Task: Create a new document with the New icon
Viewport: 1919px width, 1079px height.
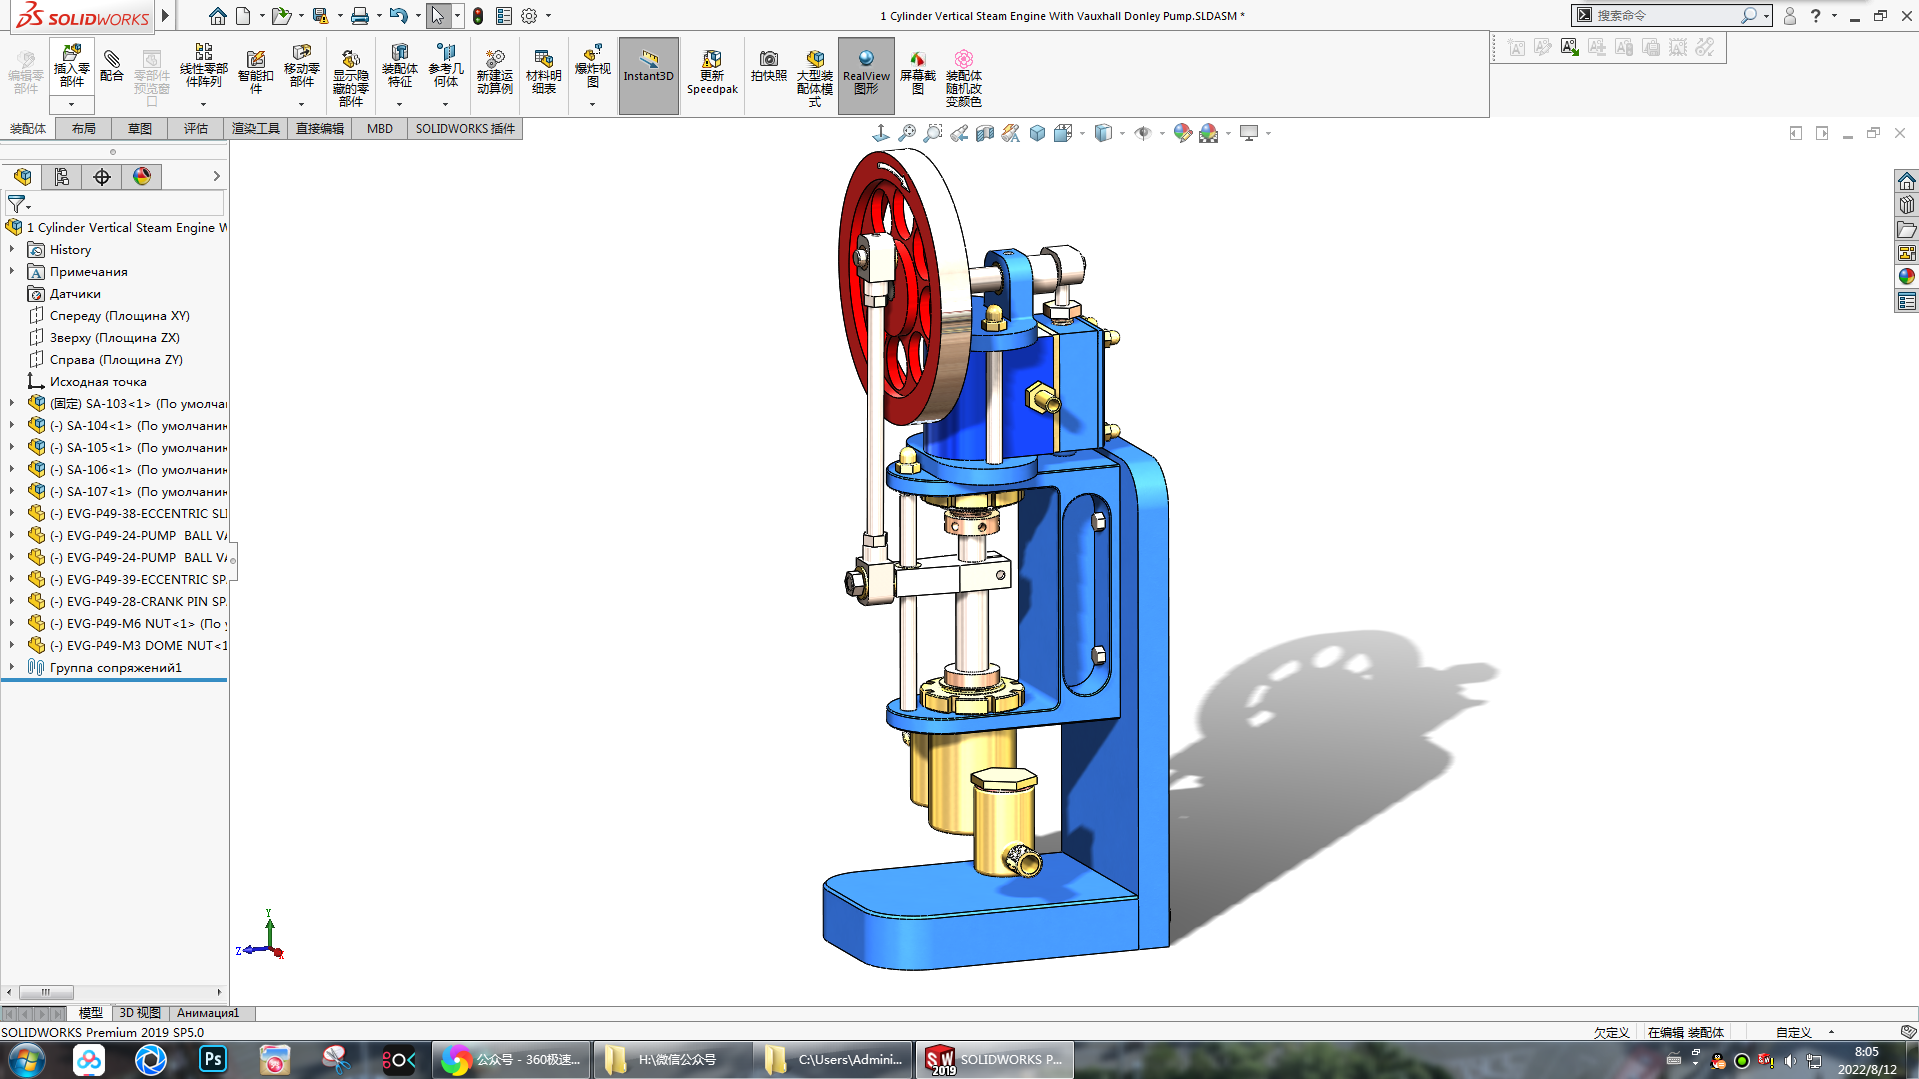Action: [243, 16]
